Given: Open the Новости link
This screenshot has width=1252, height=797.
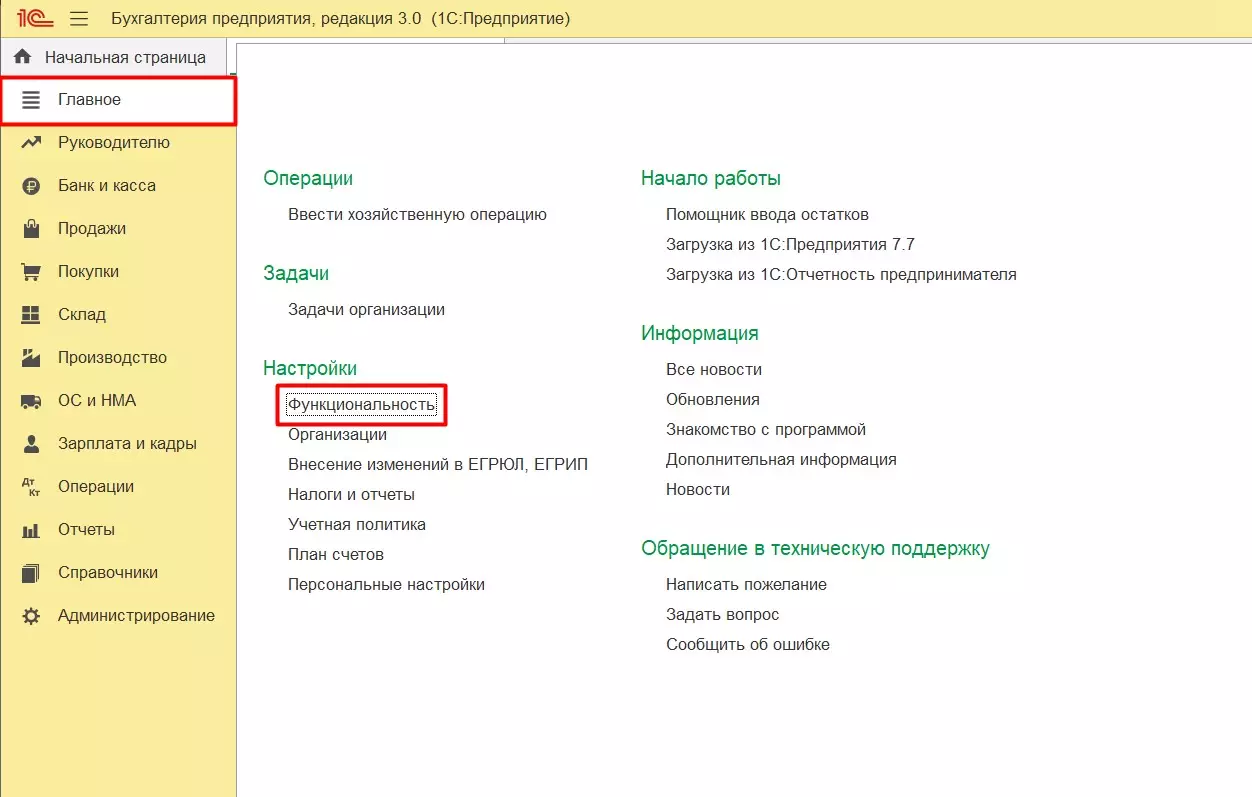Looking at the screenshot, I should point(698,490).
